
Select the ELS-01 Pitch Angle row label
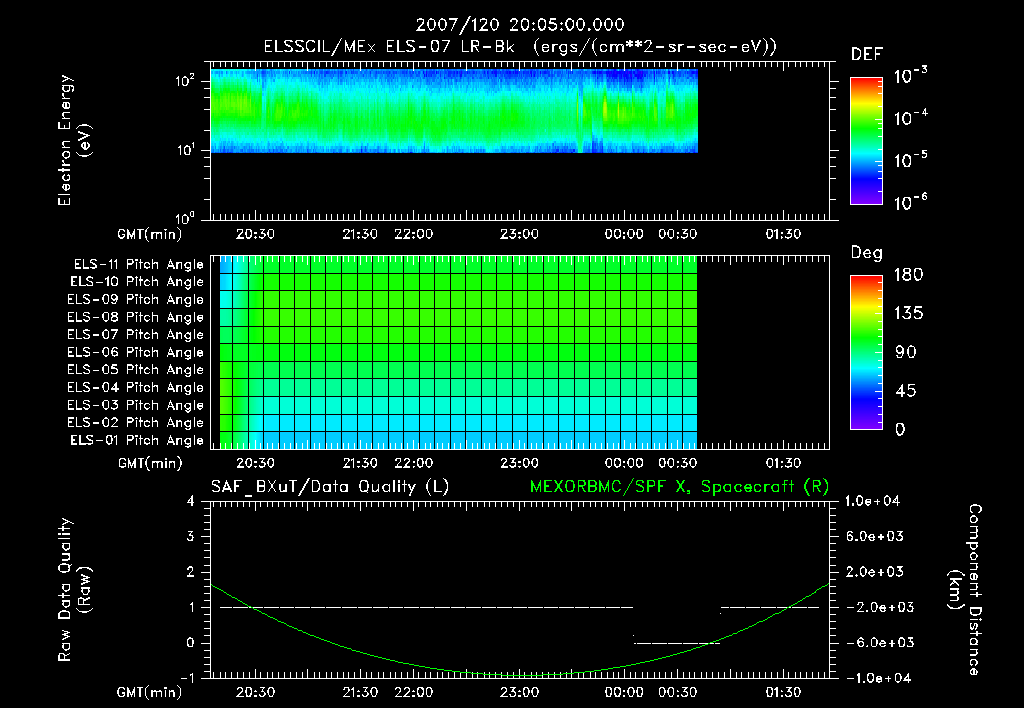[x=137, y=440]
